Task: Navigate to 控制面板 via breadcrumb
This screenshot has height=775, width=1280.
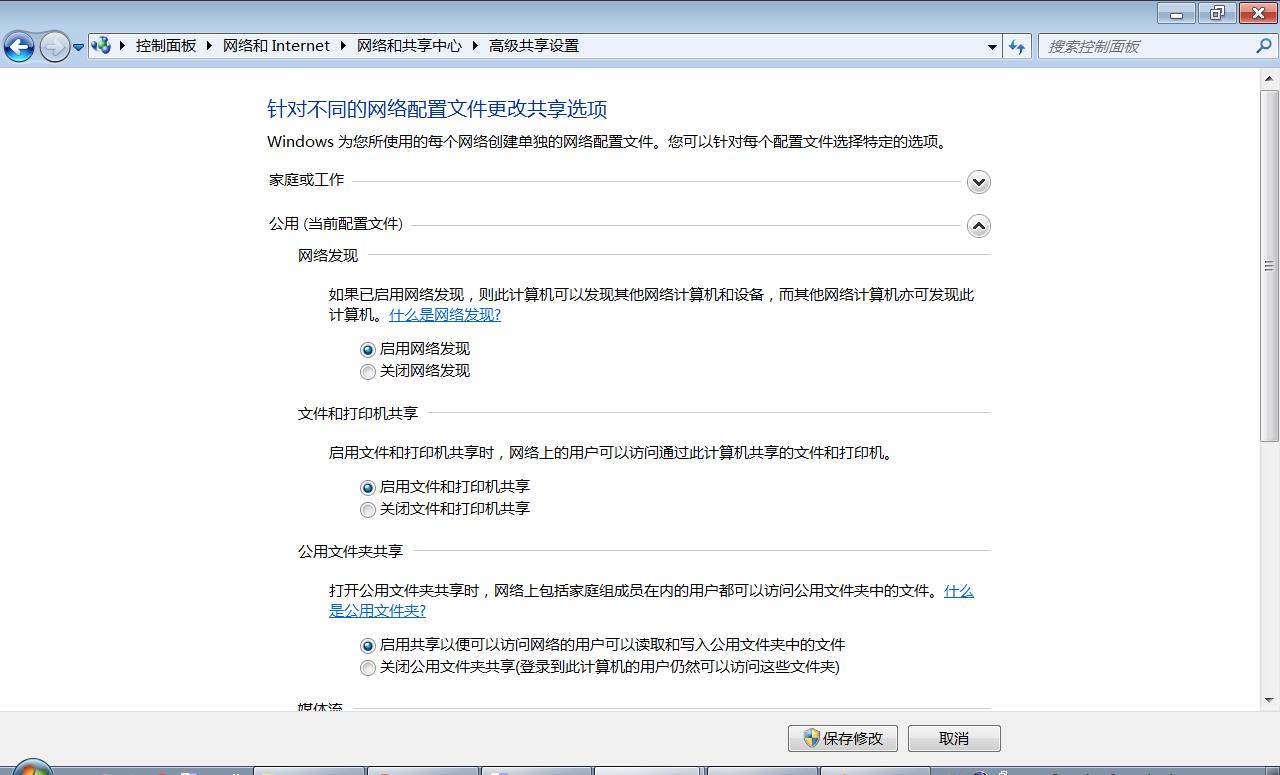Action: (x=166, y=45)
